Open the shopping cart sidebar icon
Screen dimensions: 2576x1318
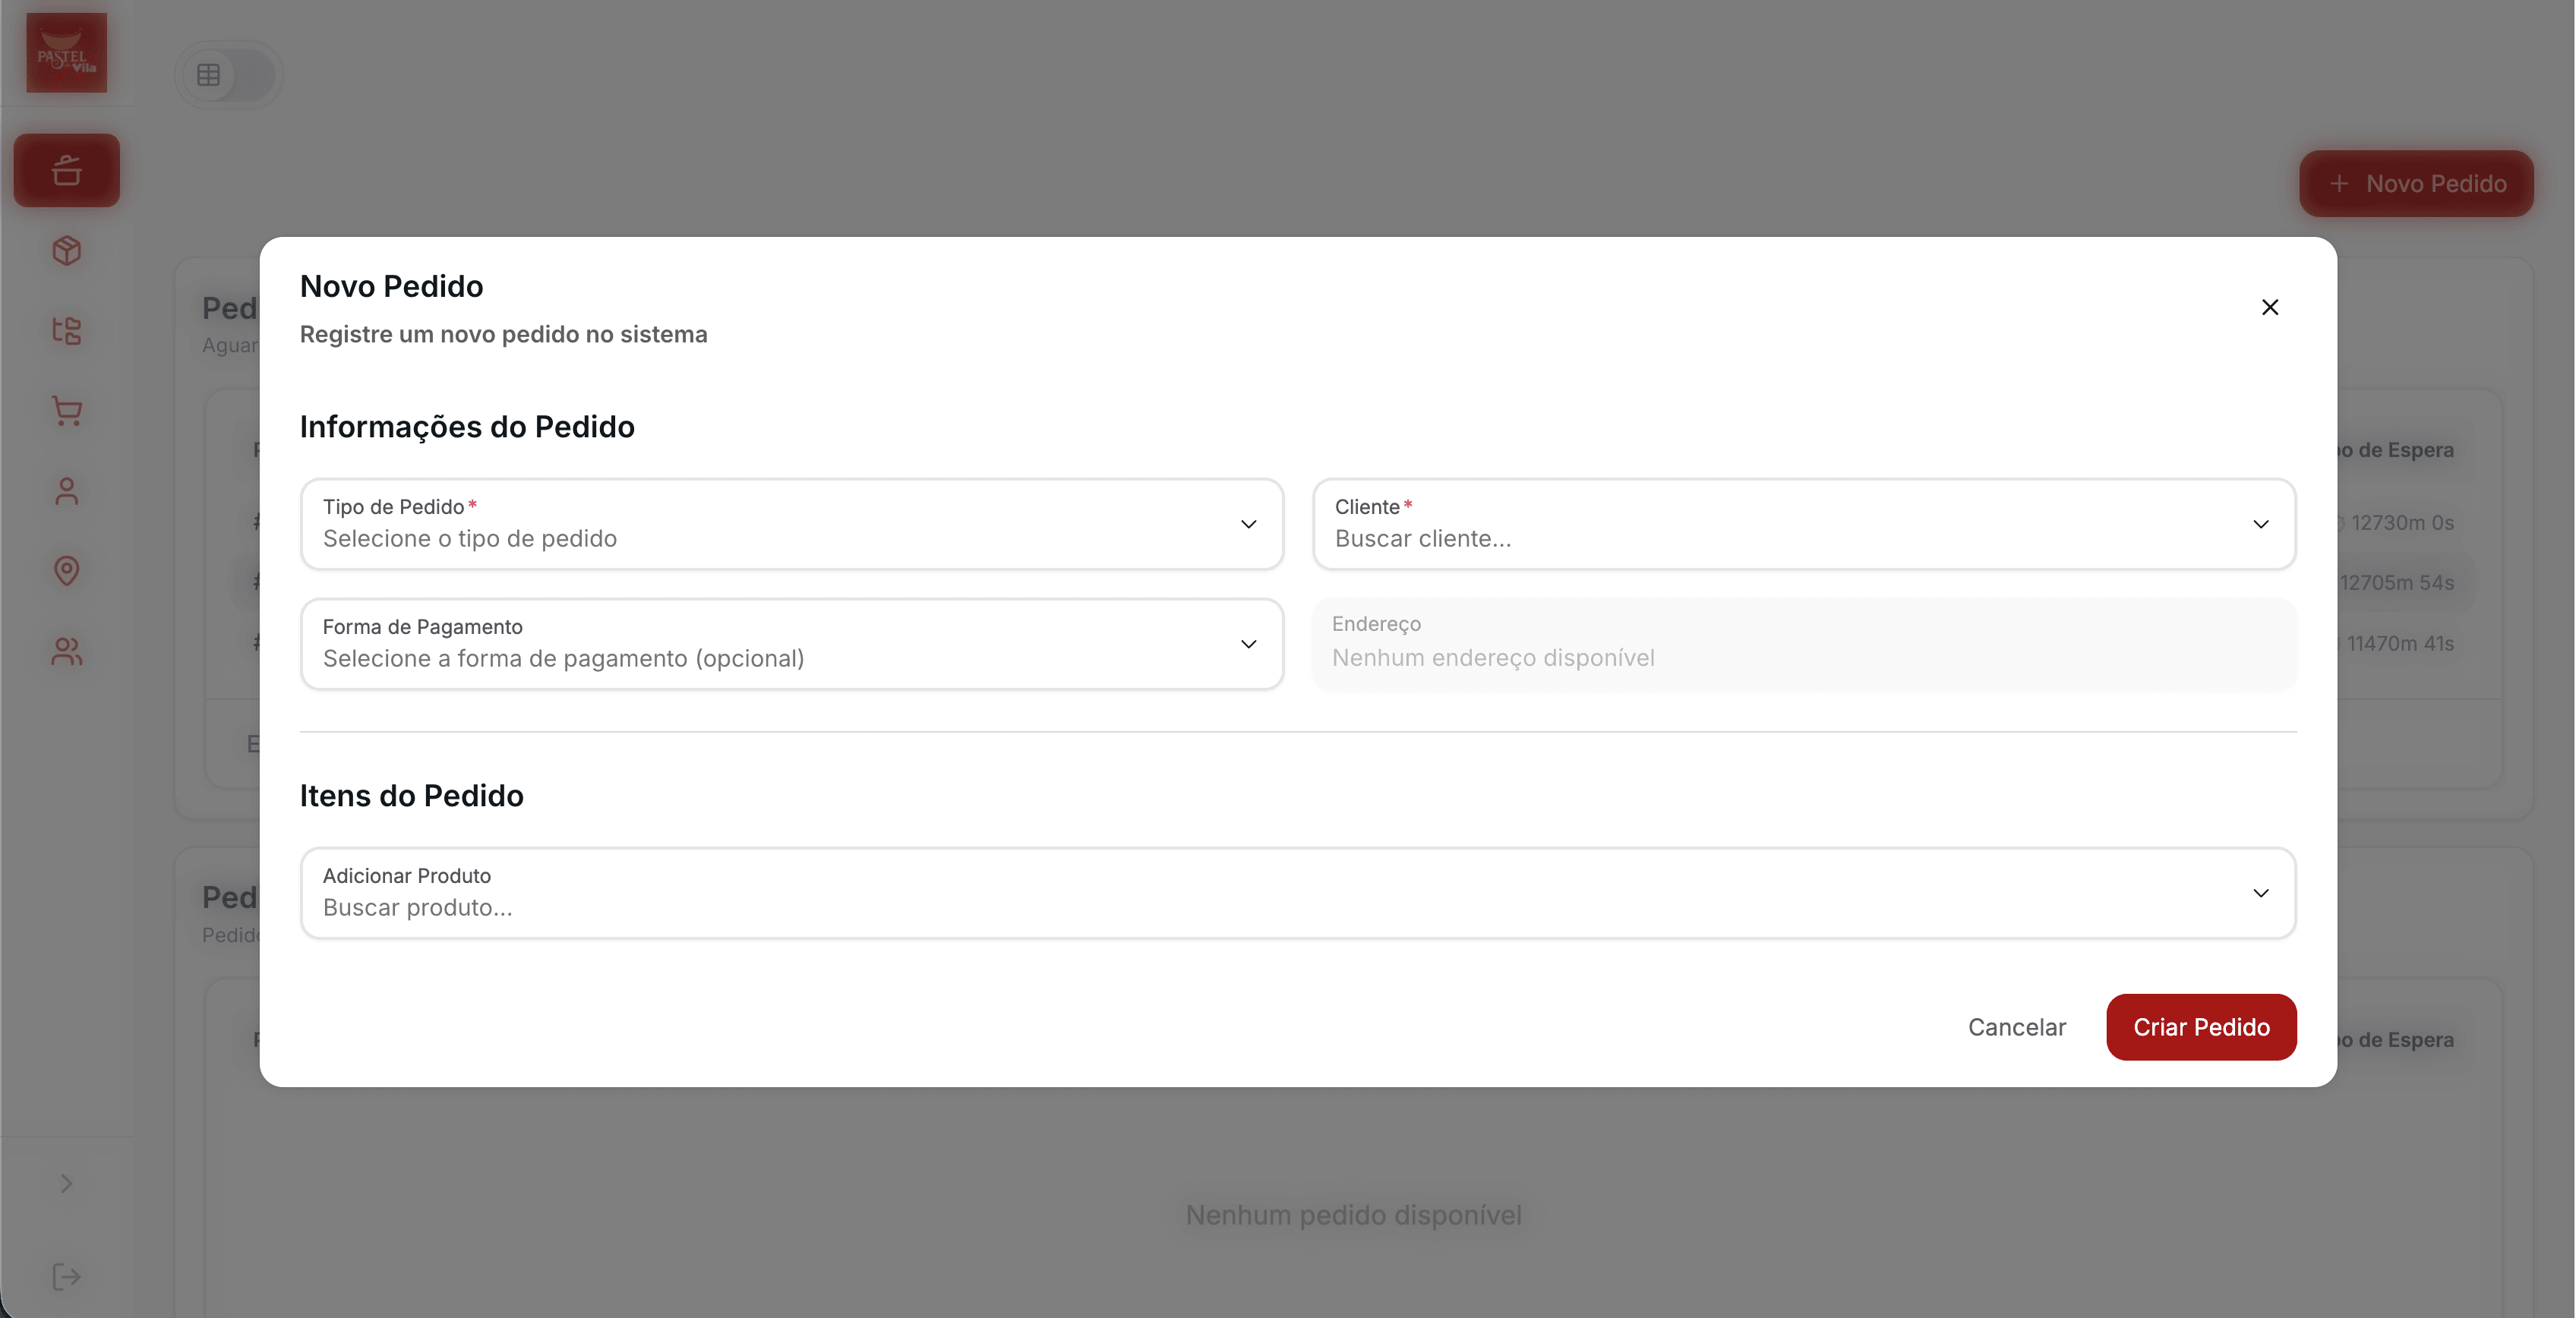66,411
